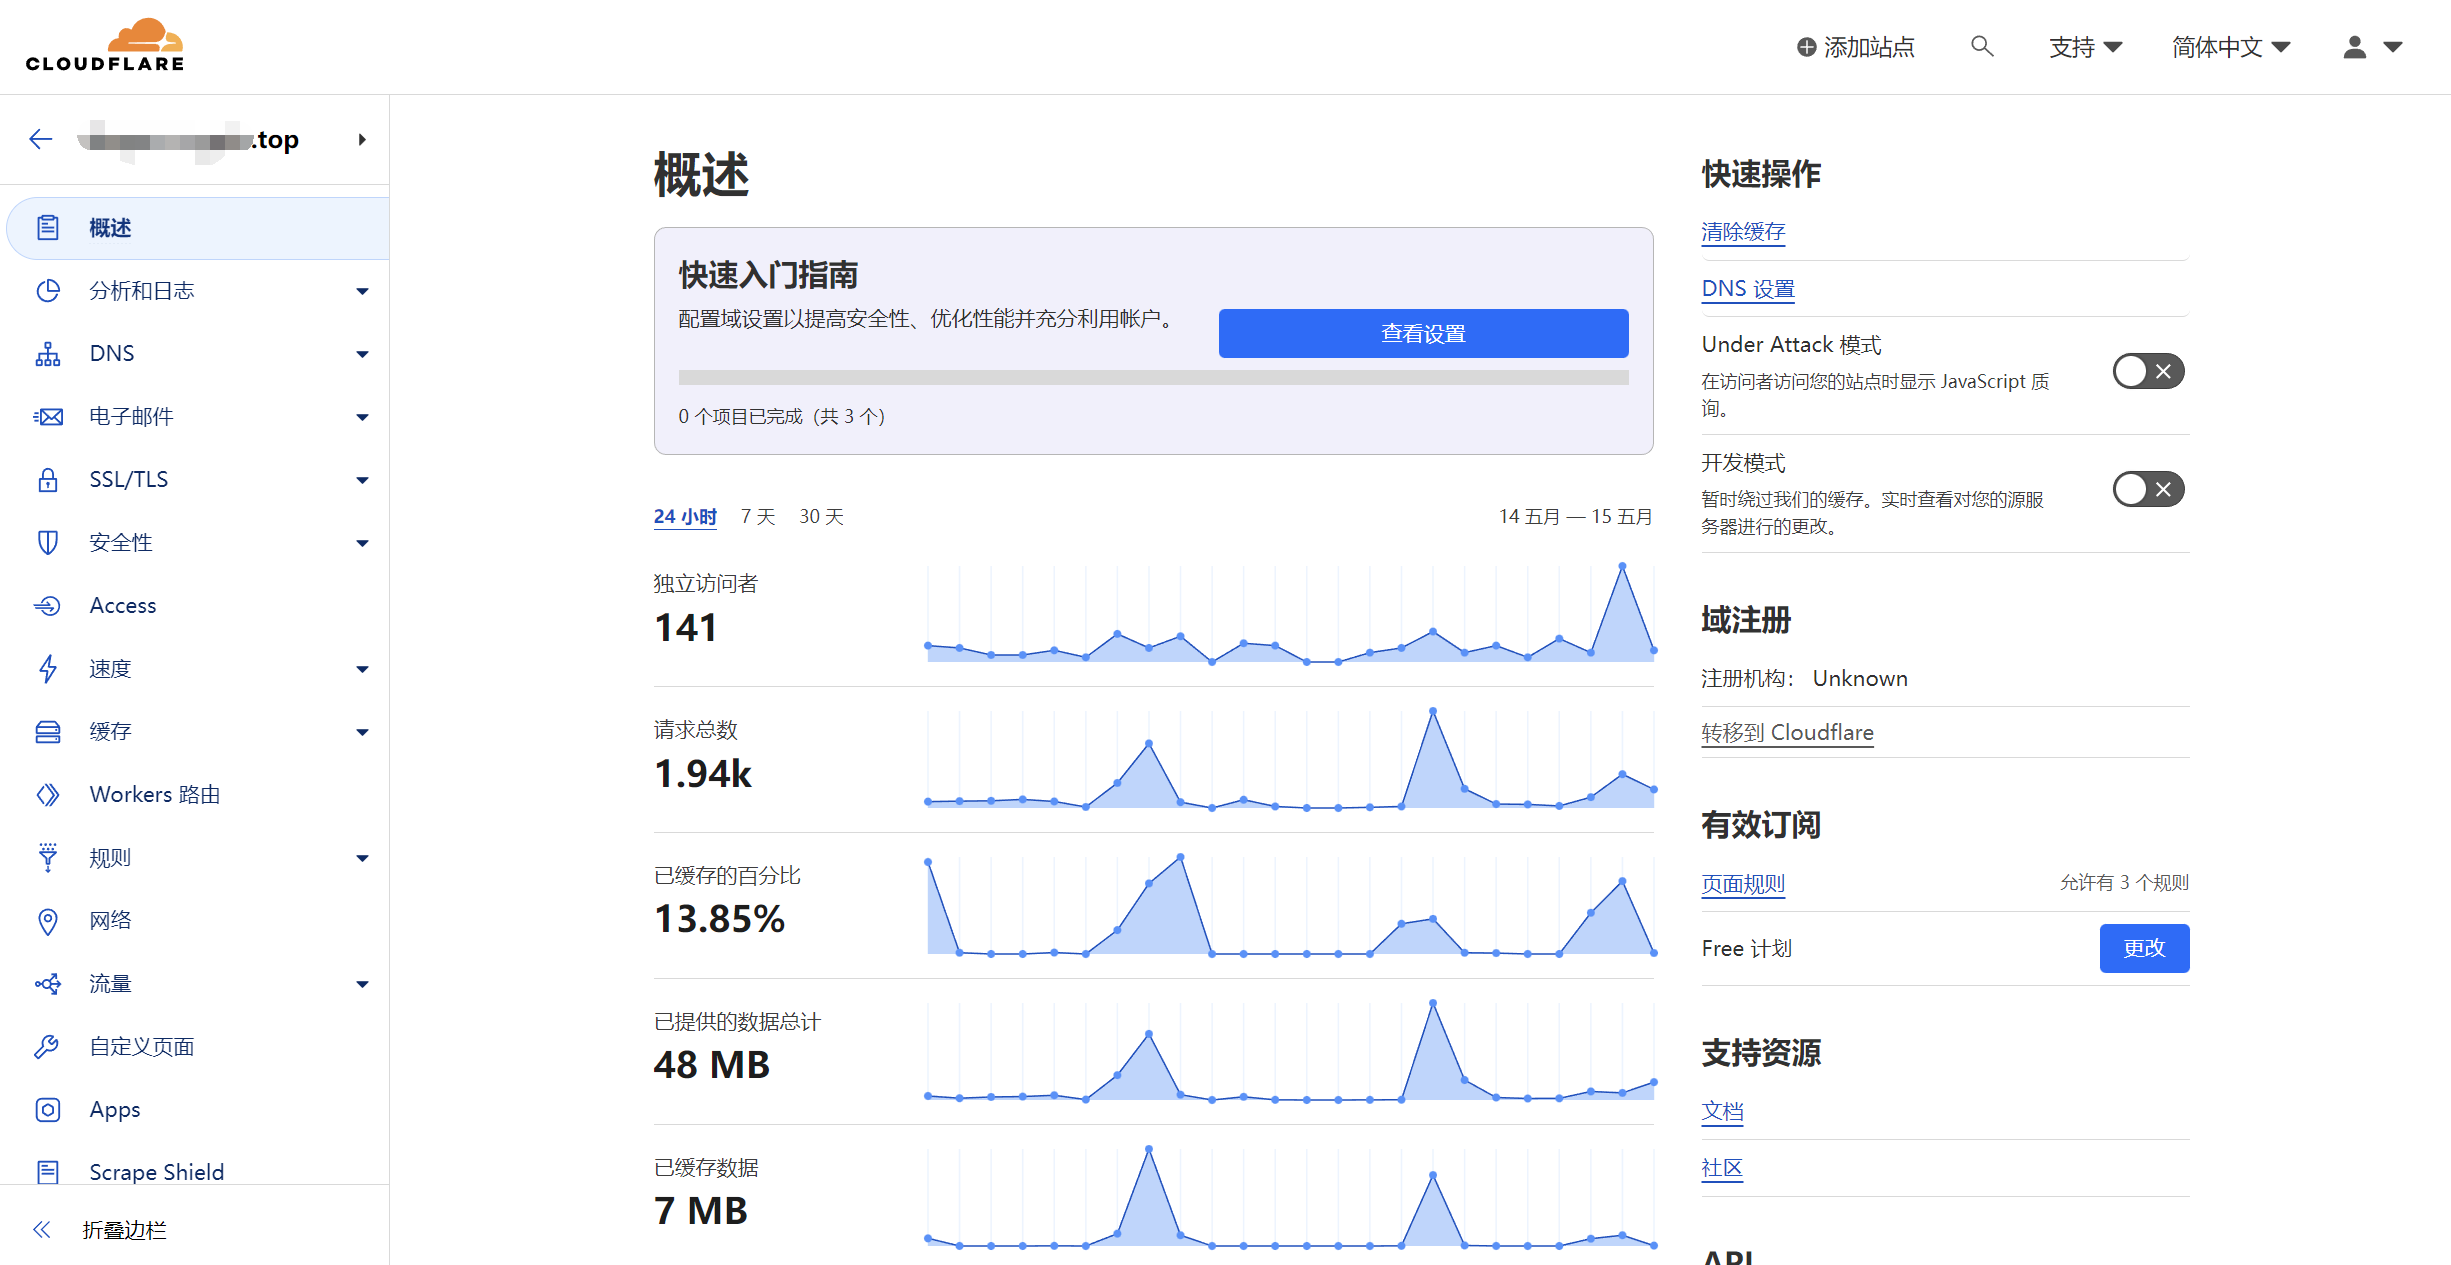Open the 清除缓存 quick action link
The width and height of the screenshot is (2451, 1265).
point(1742,232)
